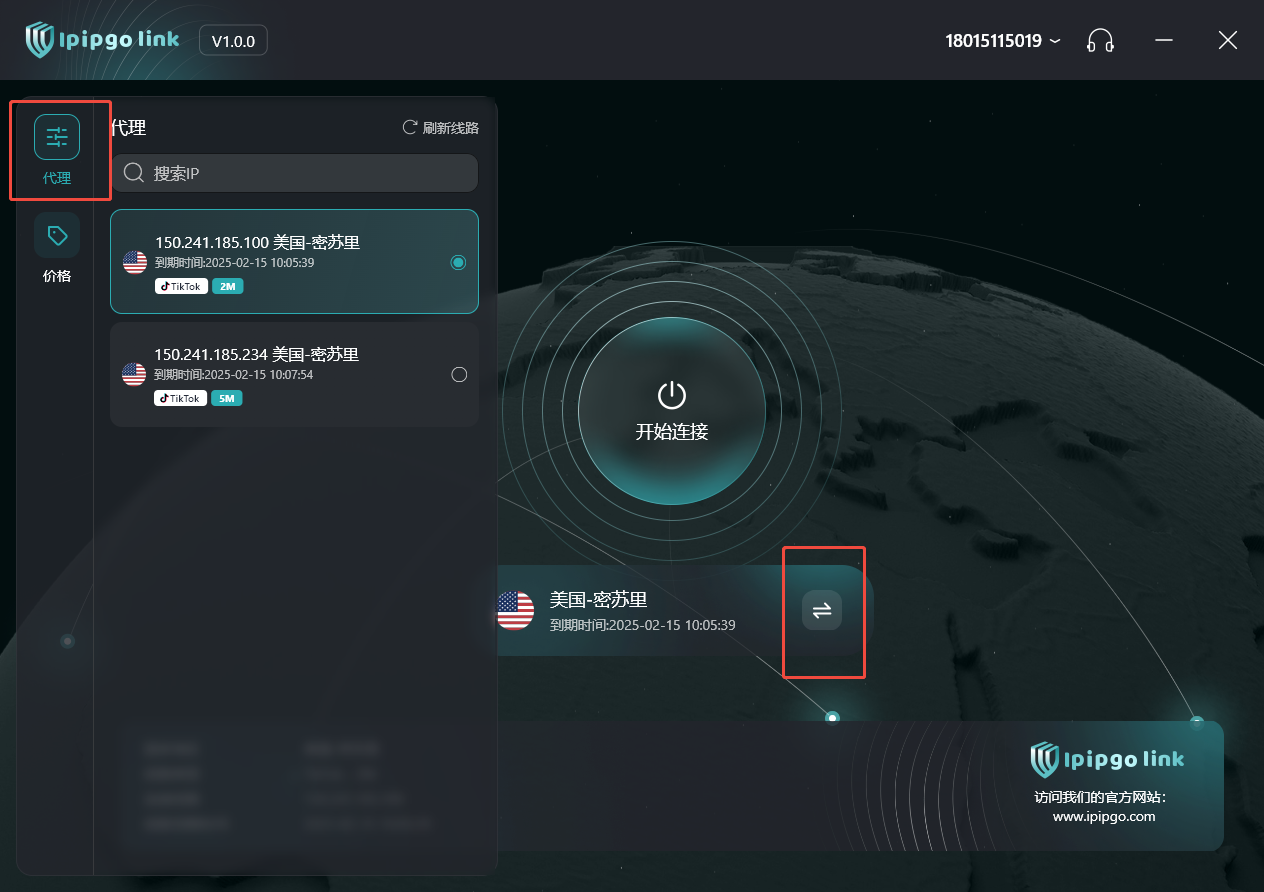Select radio button for 150.241.185.100

pos(458,262)
